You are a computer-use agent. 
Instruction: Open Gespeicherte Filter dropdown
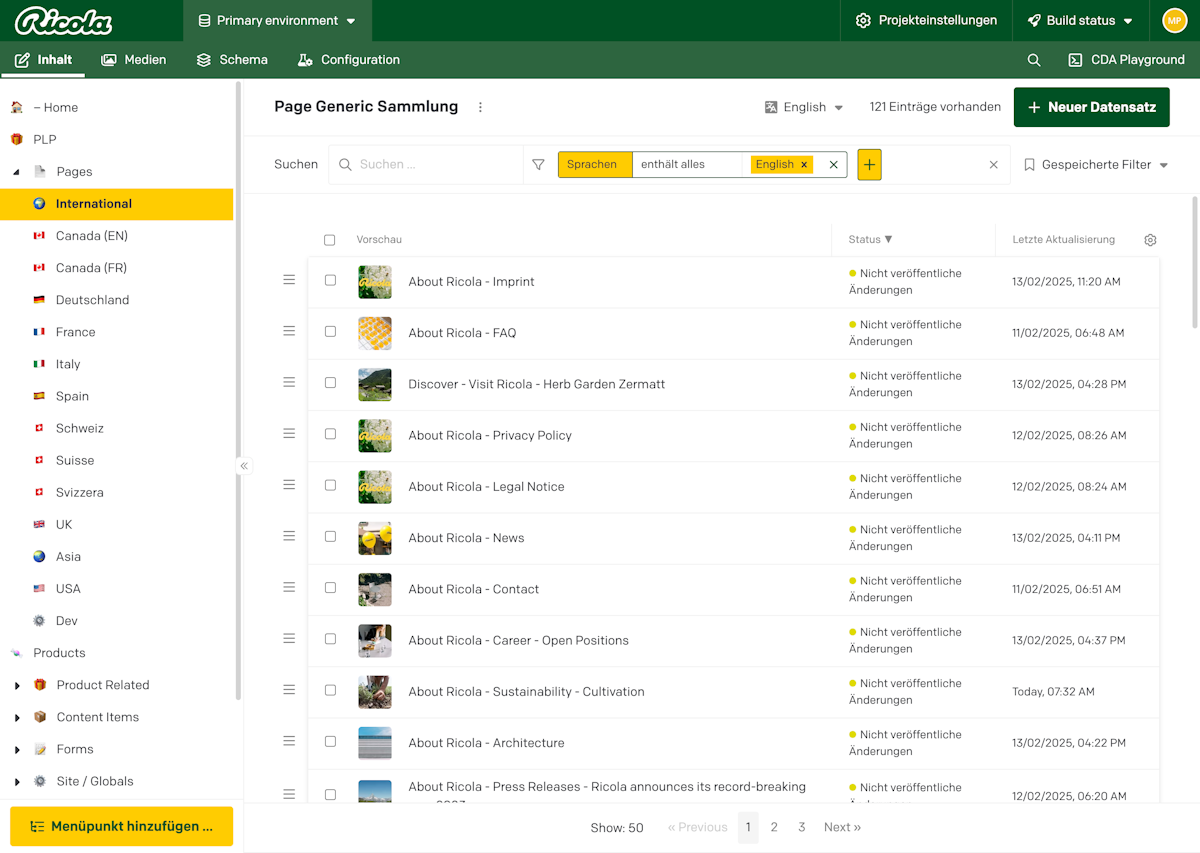coord(1096,165)
